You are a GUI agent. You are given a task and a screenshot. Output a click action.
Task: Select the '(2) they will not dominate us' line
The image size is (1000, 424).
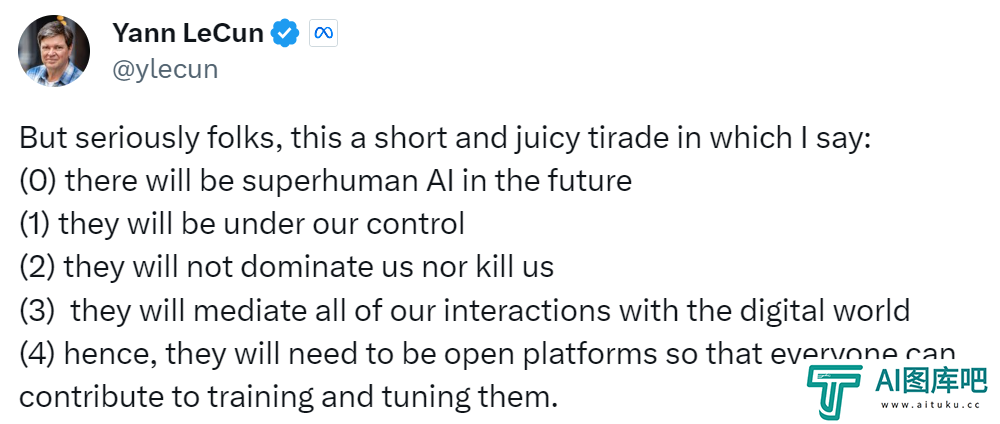286,267
